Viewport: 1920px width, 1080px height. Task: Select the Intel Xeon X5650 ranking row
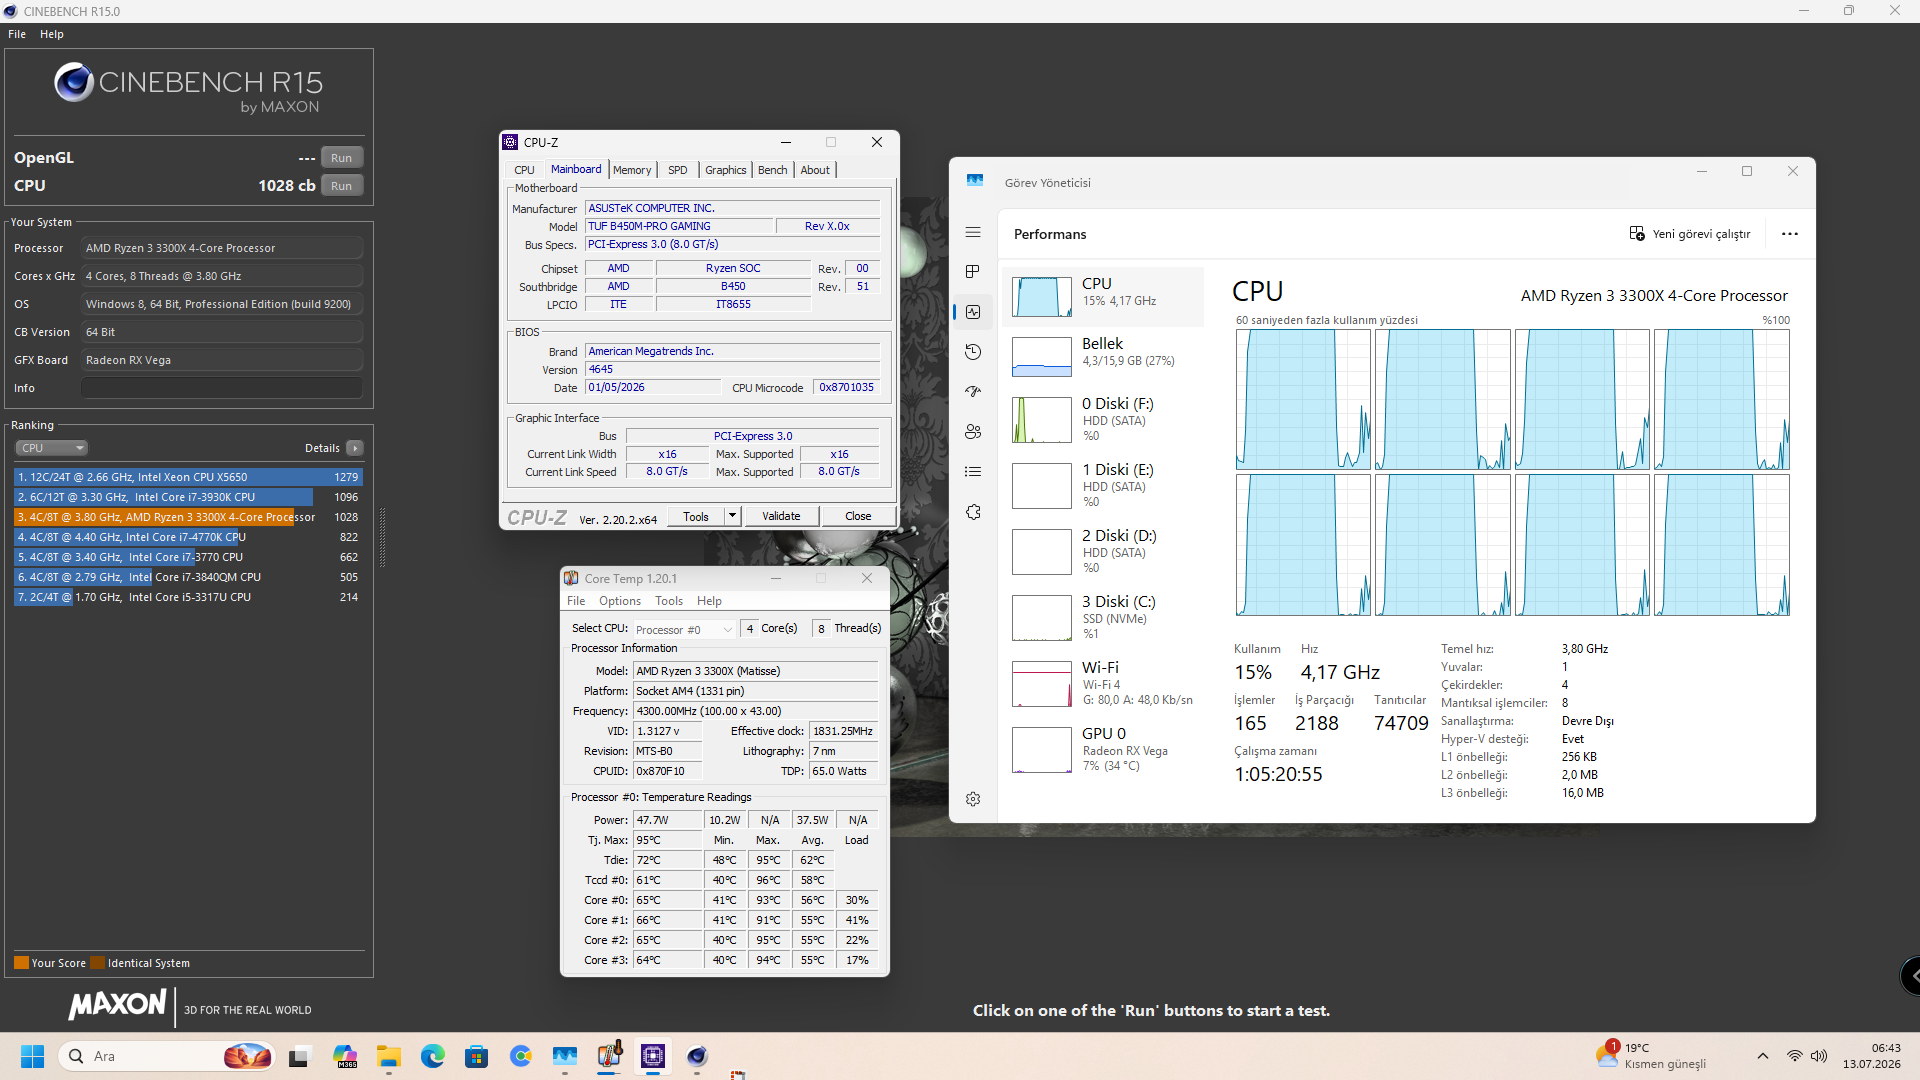(x=188, y=477)
